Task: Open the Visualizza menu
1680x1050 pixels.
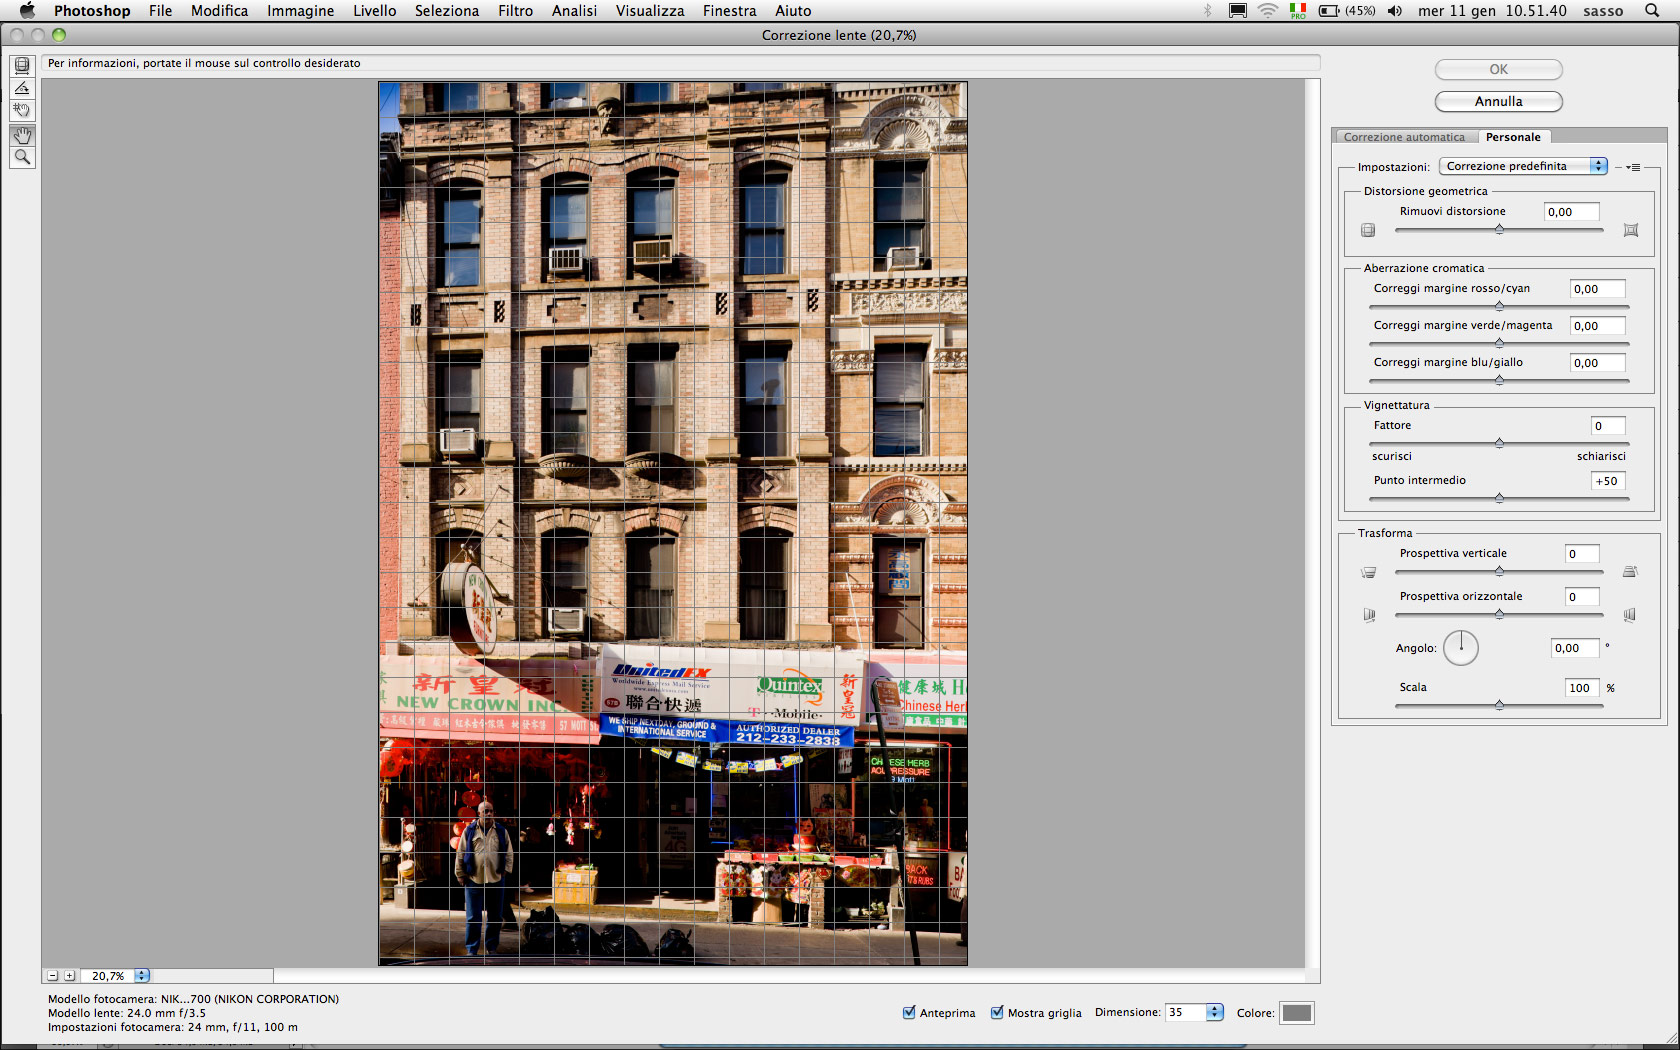Action: pos(650,11)
